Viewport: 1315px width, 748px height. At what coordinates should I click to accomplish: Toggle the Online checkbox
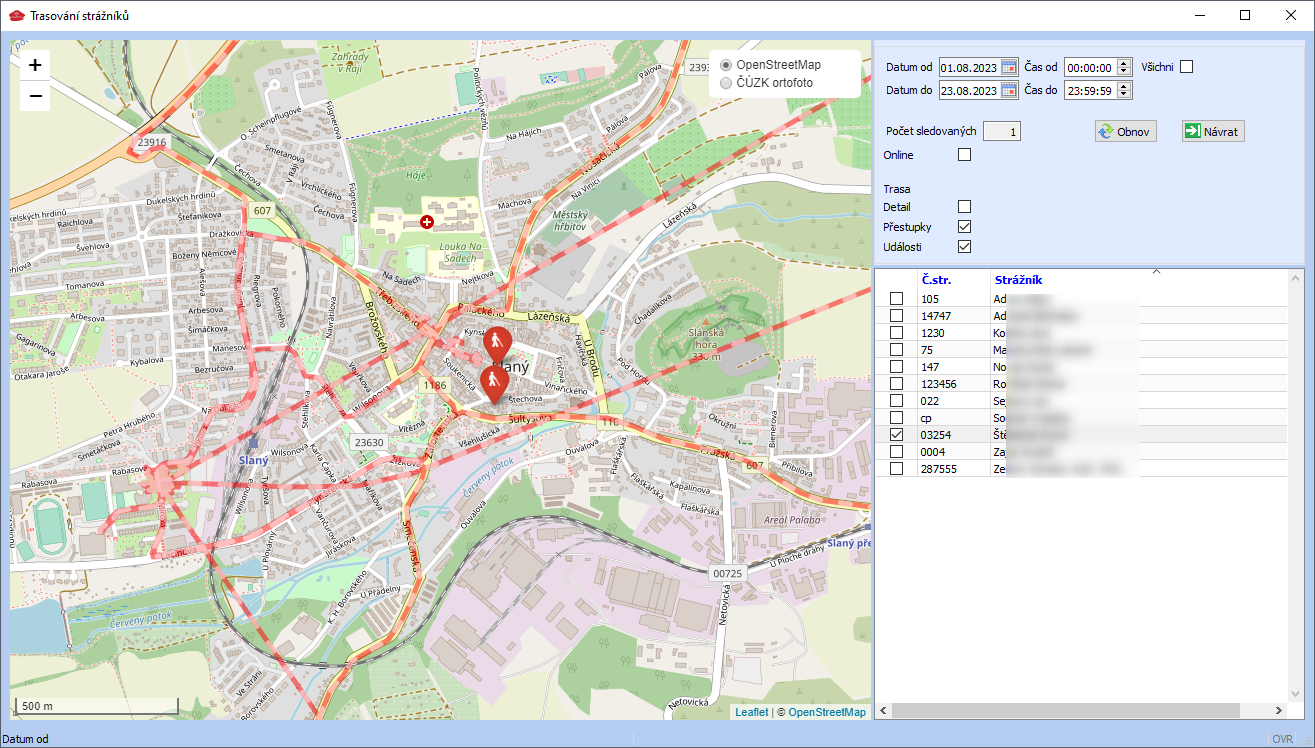tap(965, 155)
